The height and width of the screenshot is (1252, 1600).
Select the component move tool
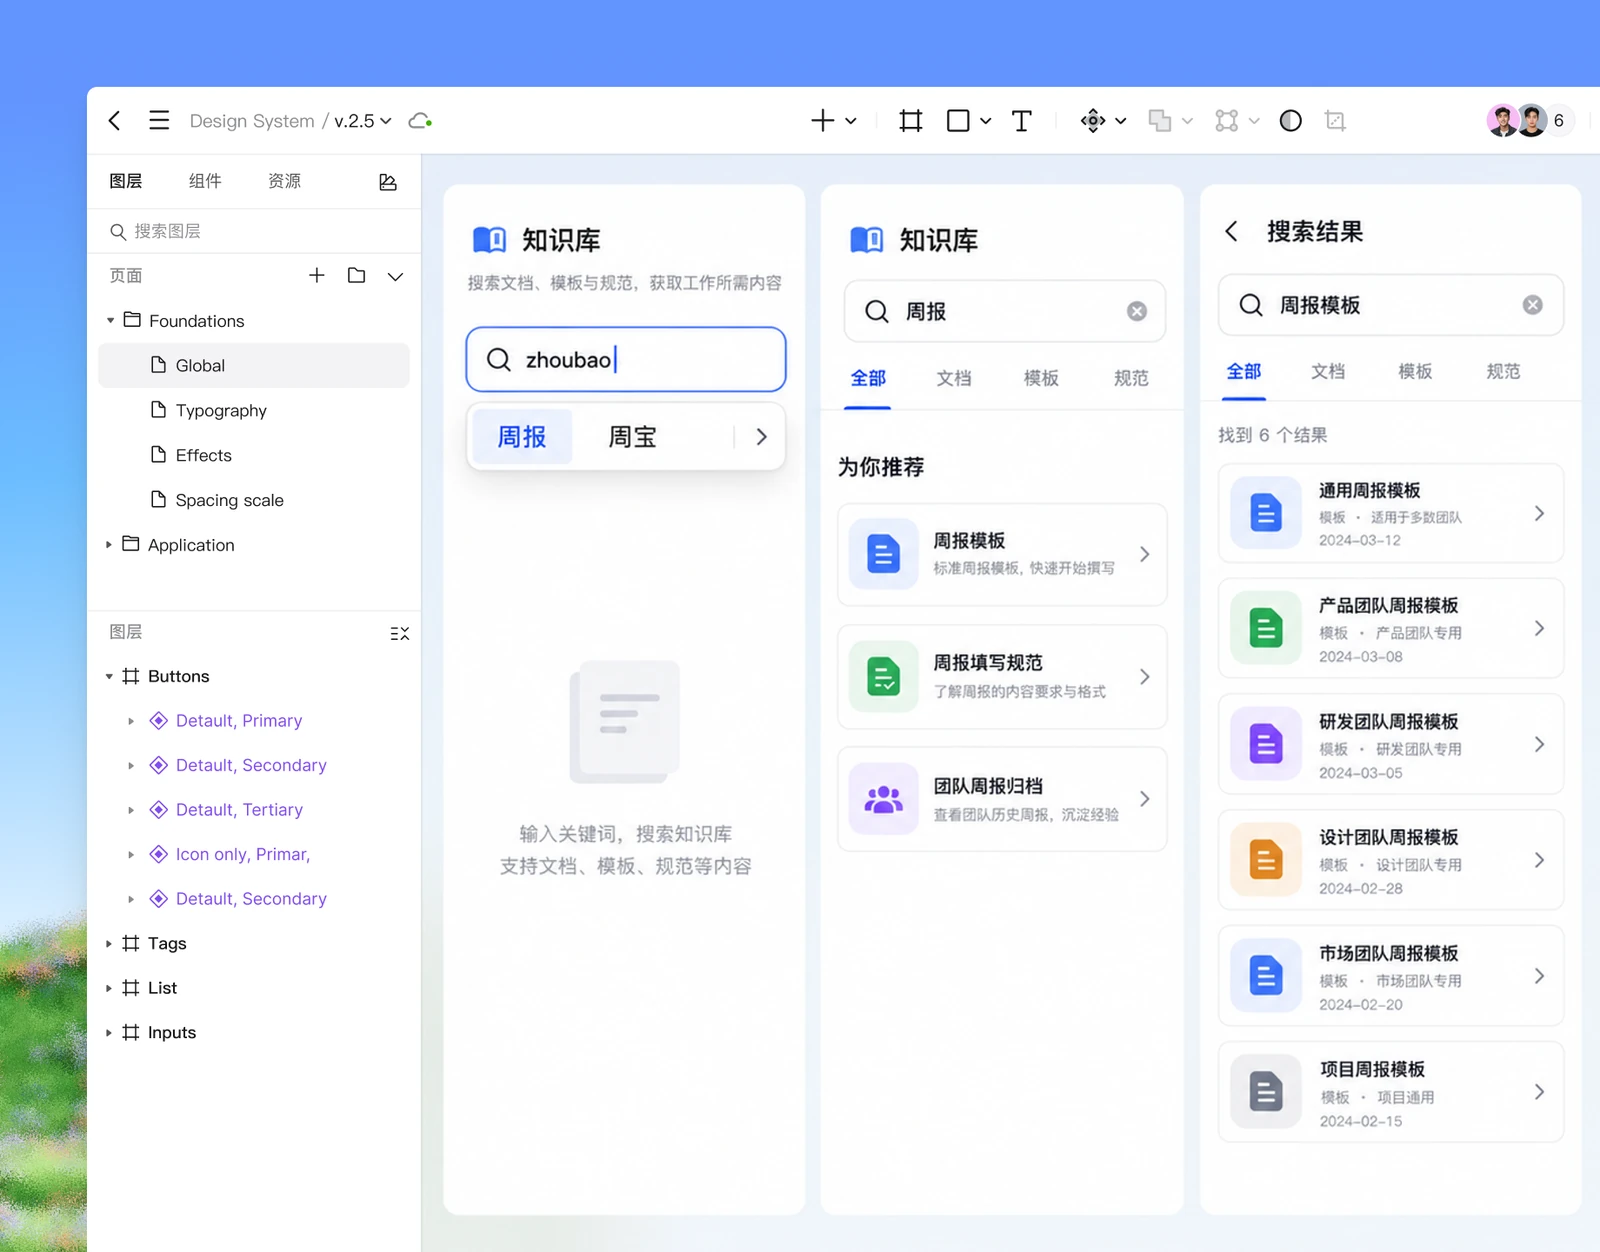(x=1093, y=121)
